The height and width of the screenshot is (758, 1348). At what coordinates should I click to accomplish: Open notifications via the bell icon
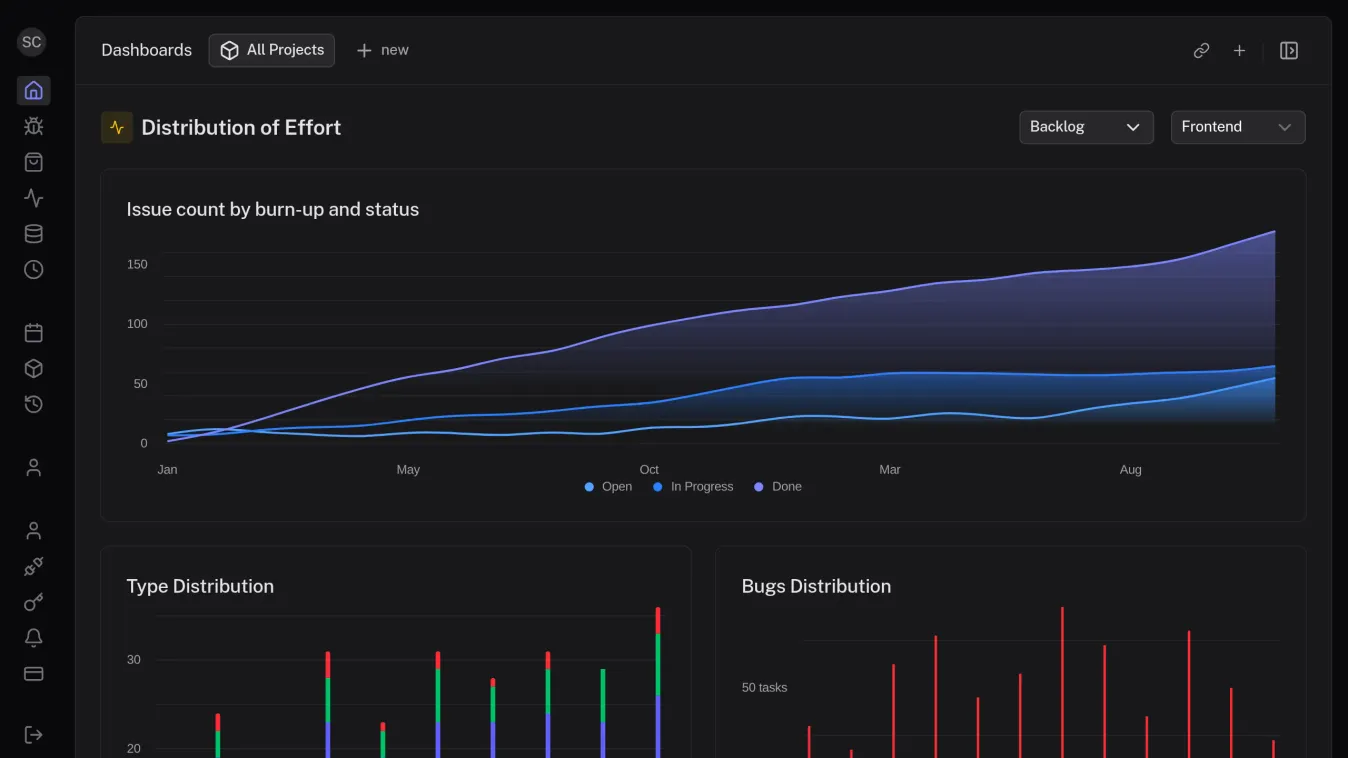point(33,637)
